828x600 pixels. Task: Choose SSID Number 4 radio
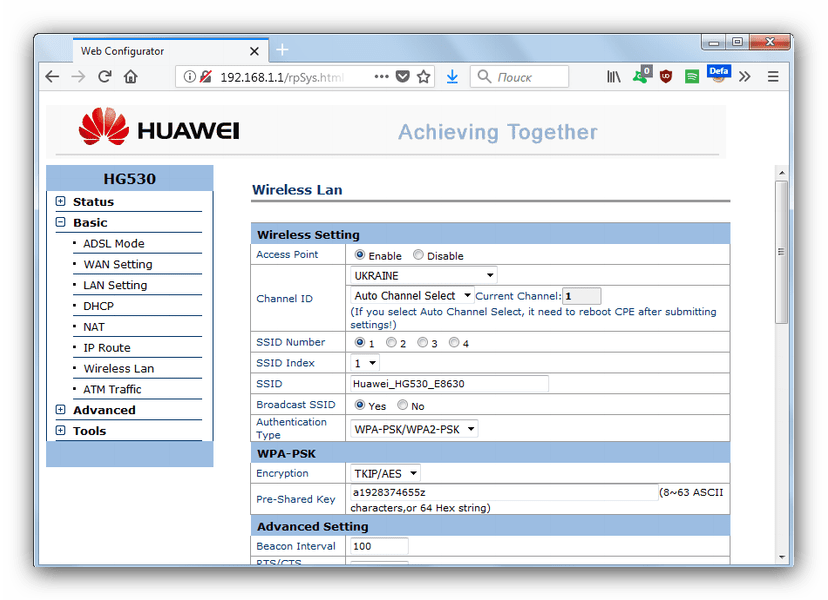point(454,342)
